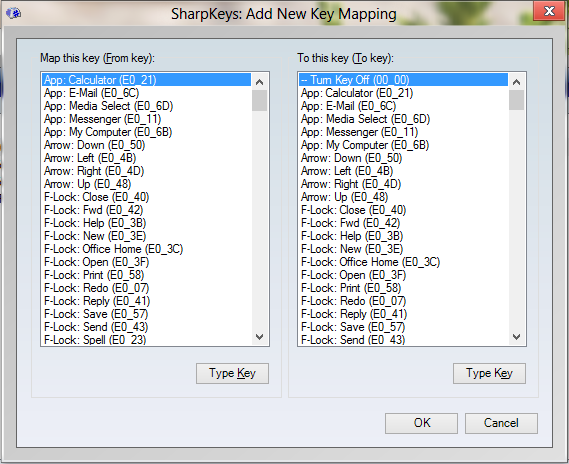Click the Type Key button under To key list

(489, 373)
